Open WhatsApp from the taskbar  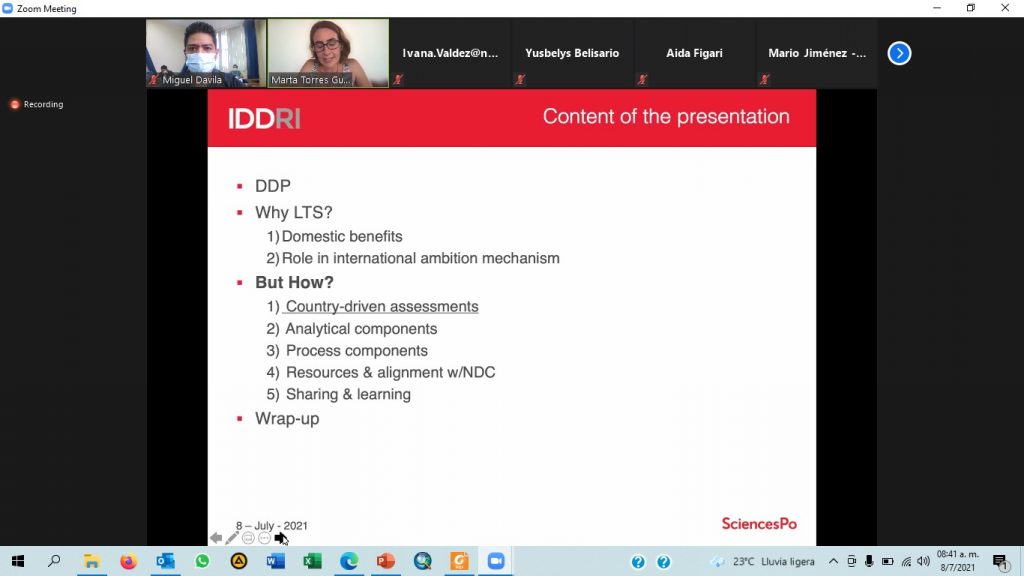202,562
